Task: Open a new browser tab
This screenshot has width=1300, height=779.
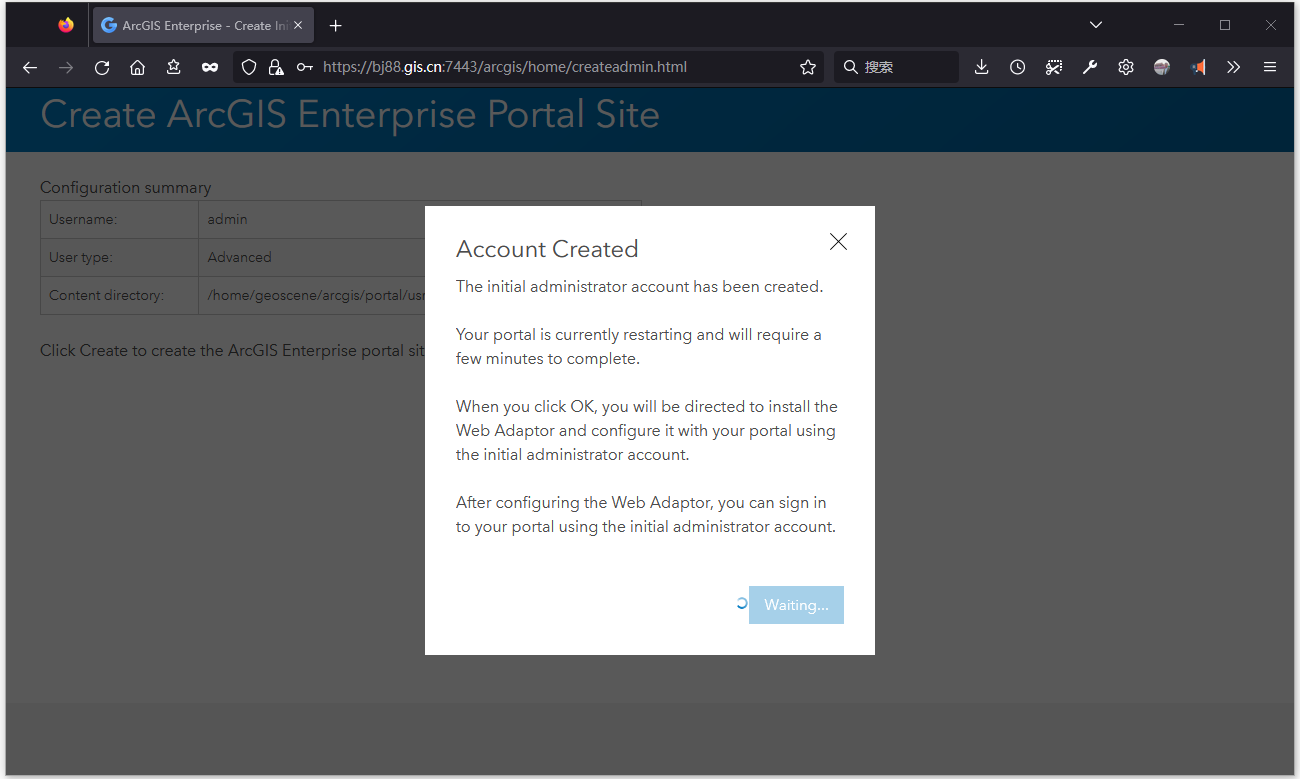Action: tap(336, 25)
